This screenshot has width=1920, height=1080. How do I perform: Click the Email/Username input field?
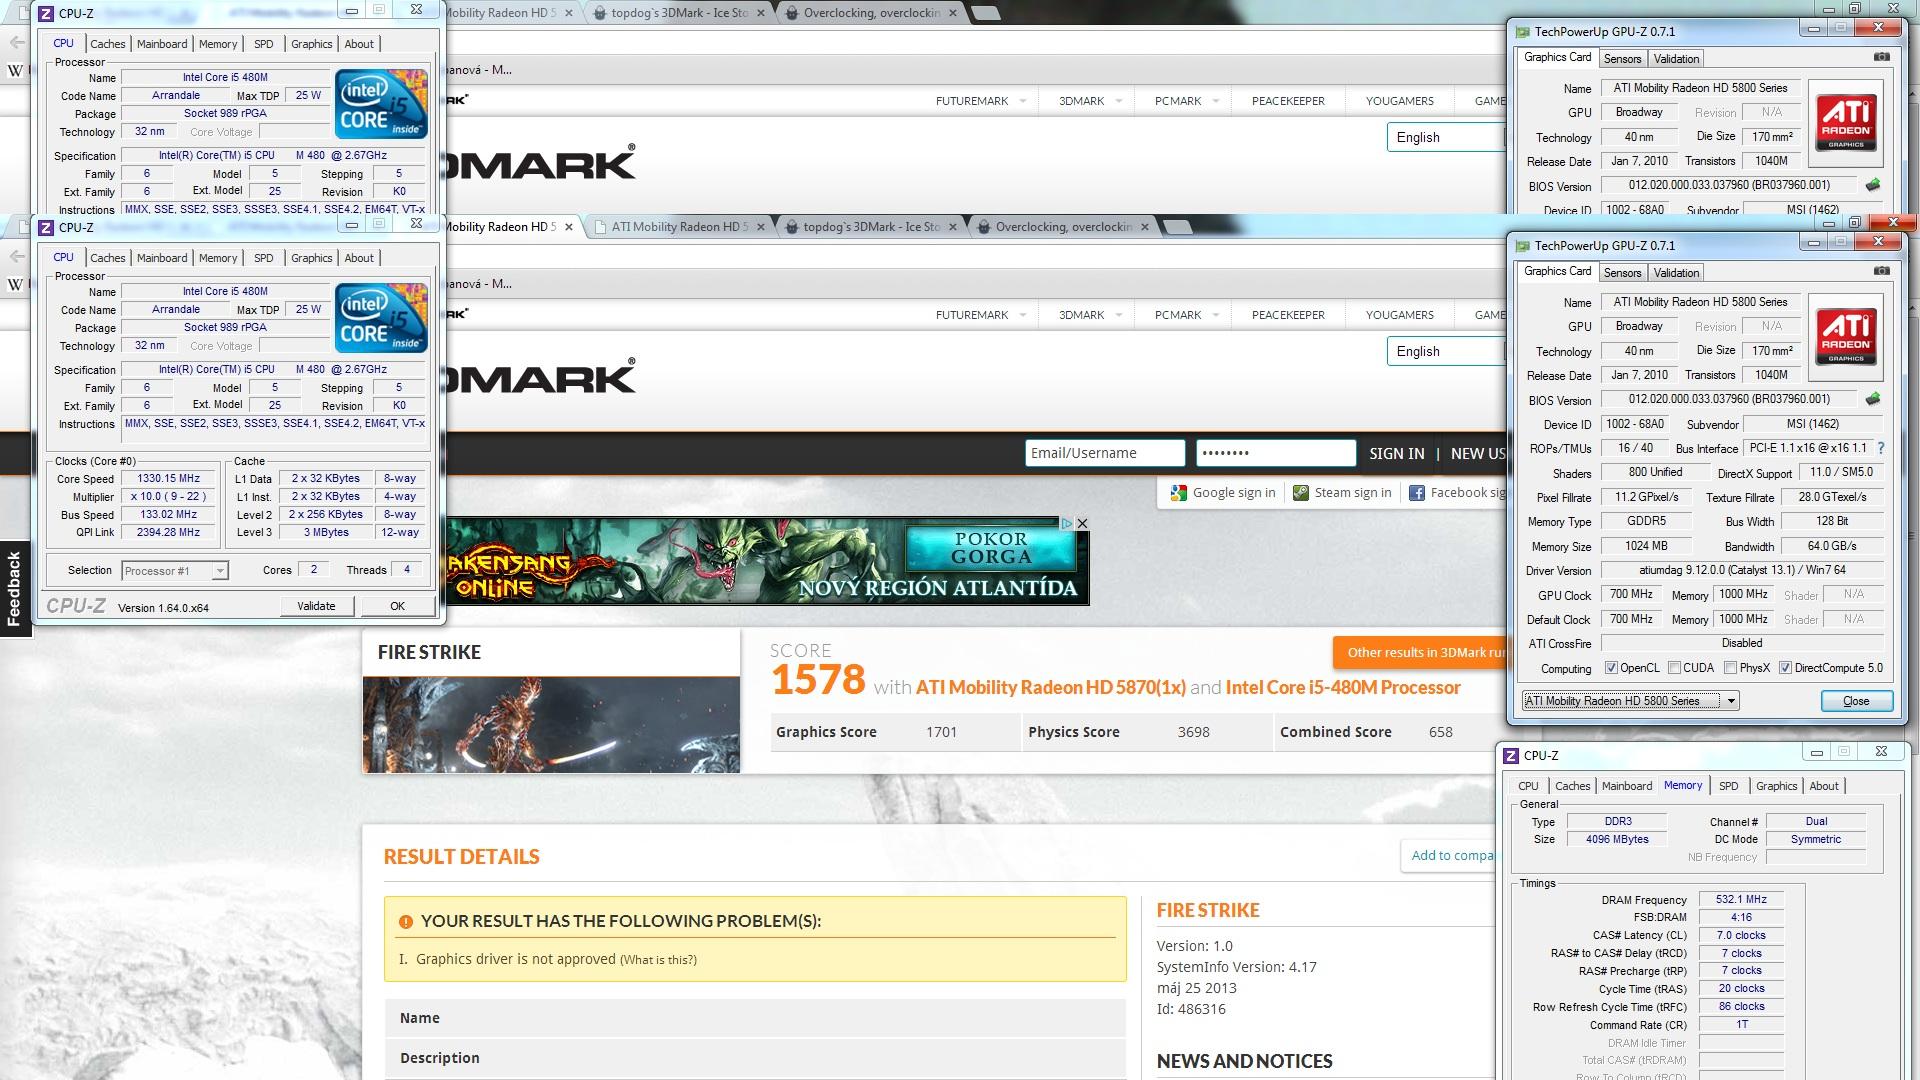click(x=1105, y=453)
